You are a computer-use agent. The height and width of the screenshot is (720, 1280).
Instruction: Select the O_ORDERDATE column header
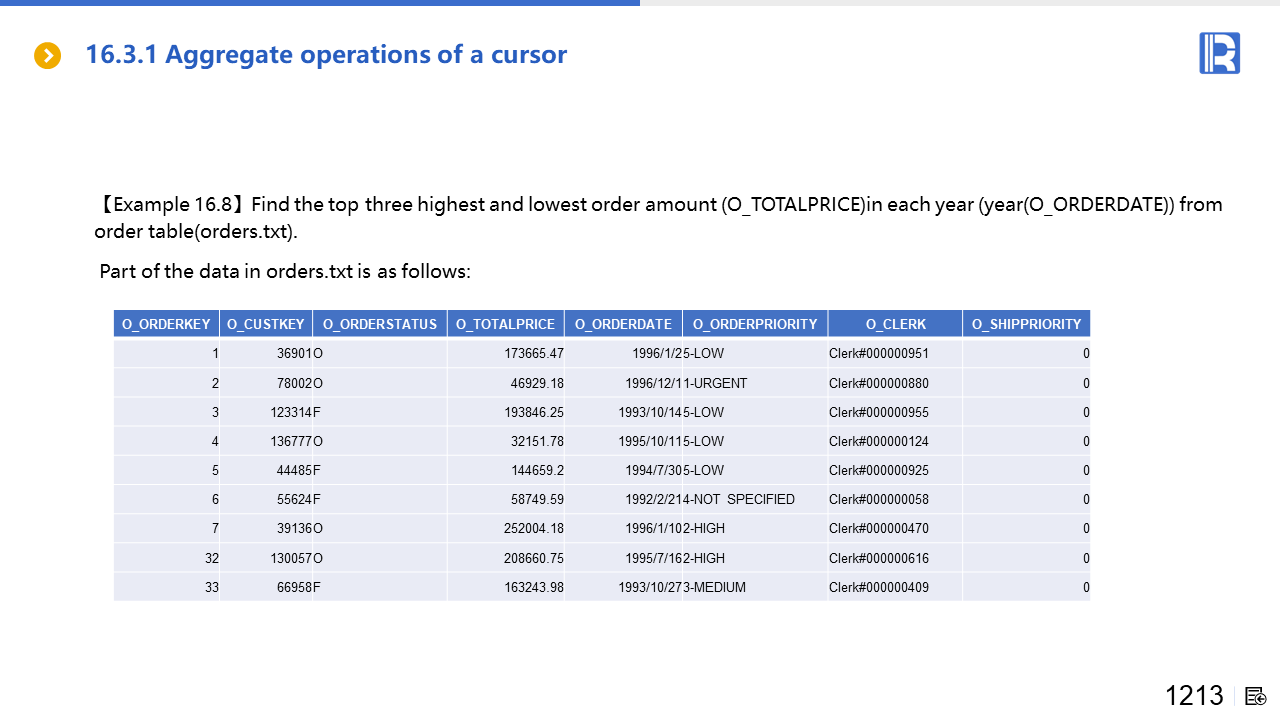pos(623,324)
